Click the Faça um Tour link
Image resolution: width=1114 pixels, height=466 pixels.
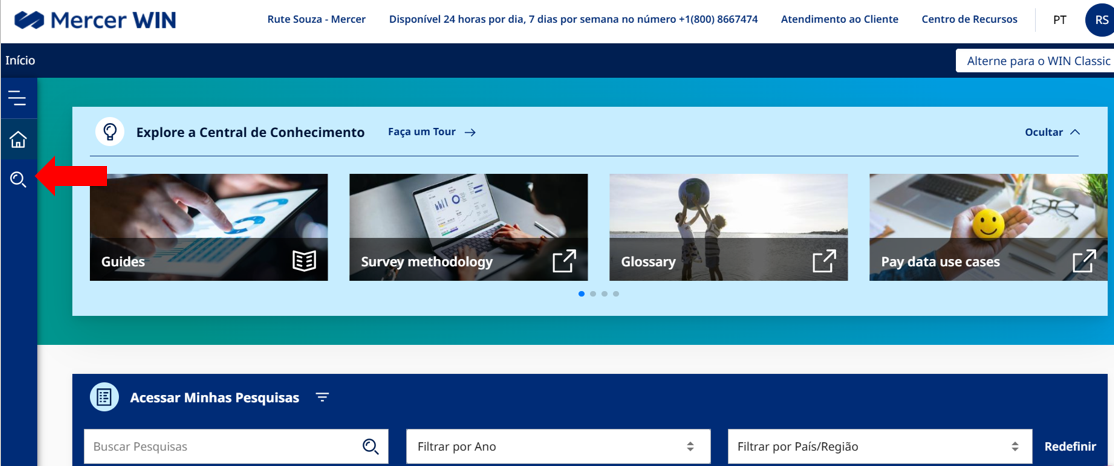coord(431,132)
